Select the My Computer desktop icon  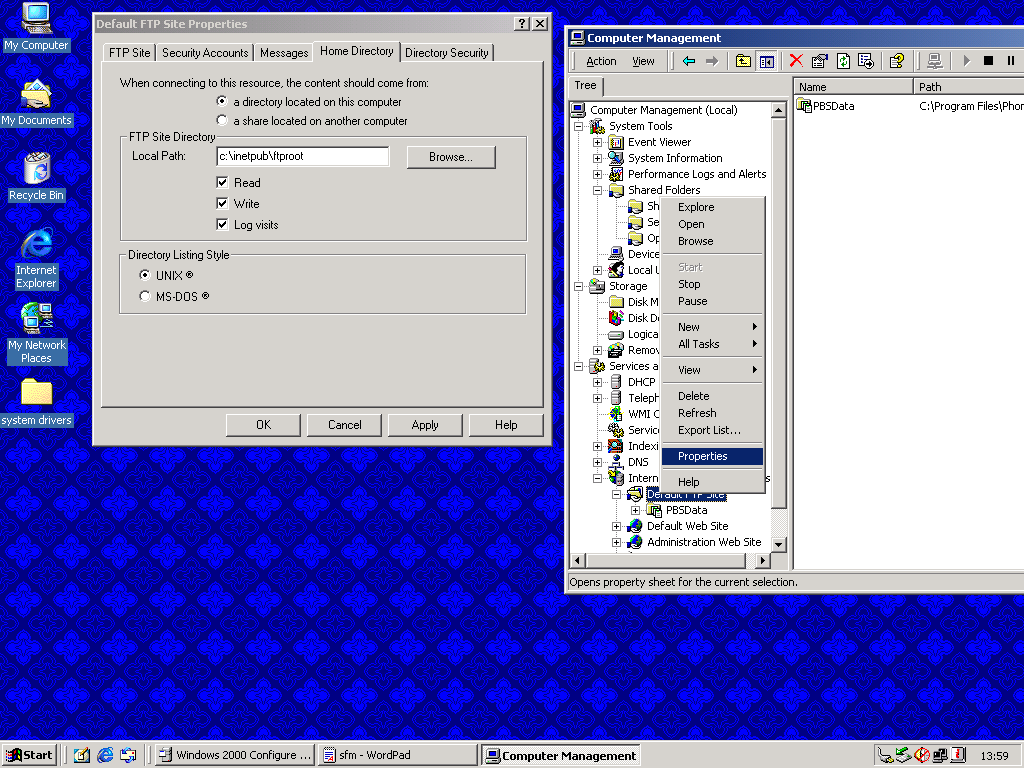click(x=36, y=27)
